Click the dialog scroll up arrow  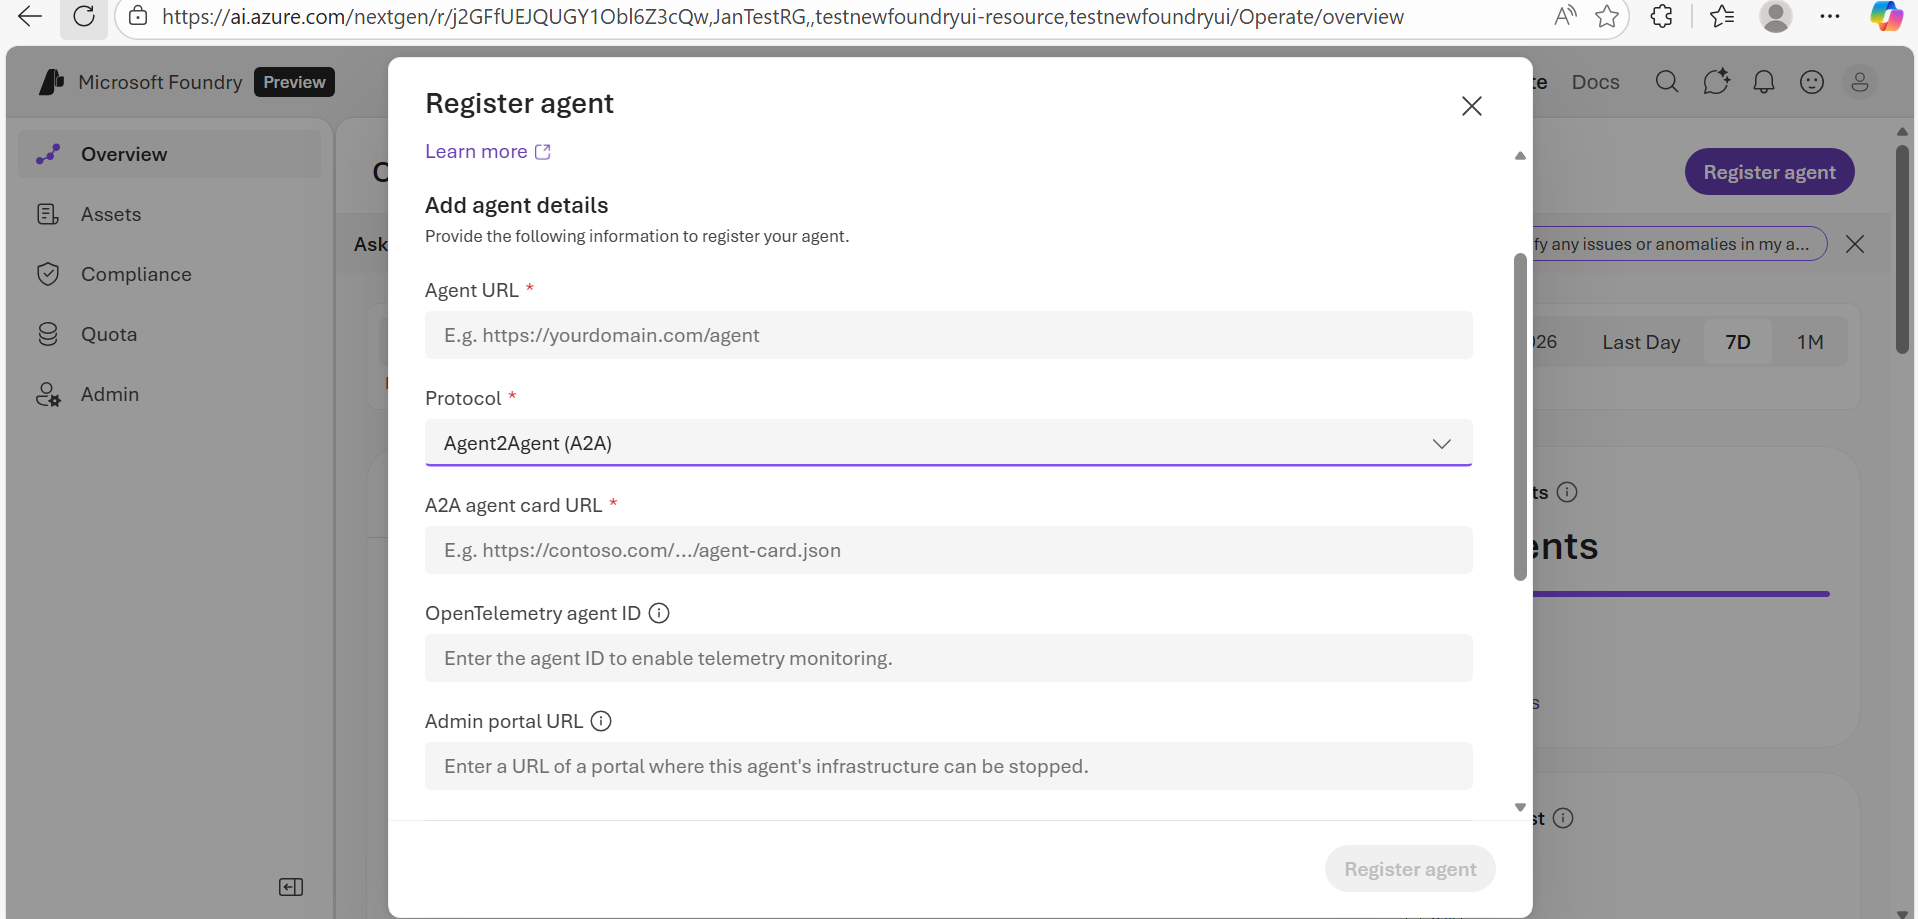coord(1520,155)
